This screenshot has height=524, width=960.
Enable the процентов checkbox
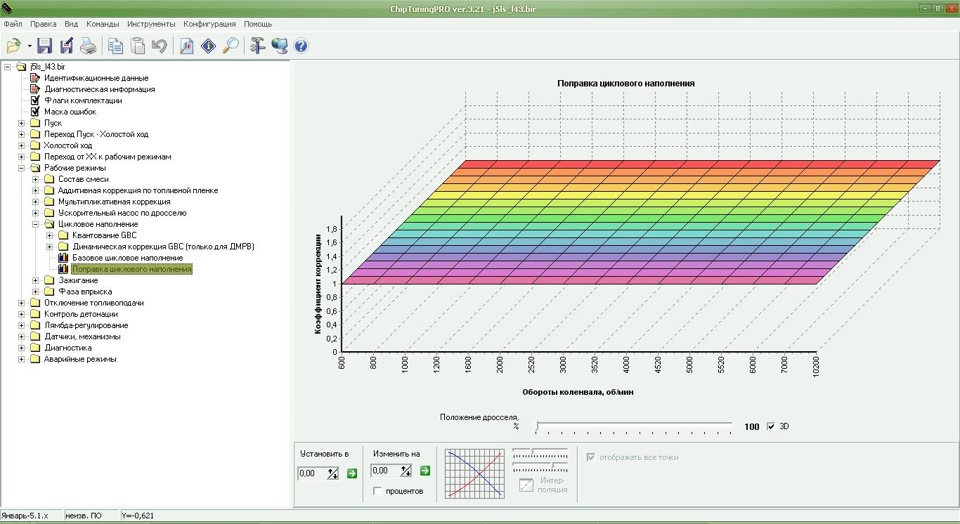click(377, 491)
